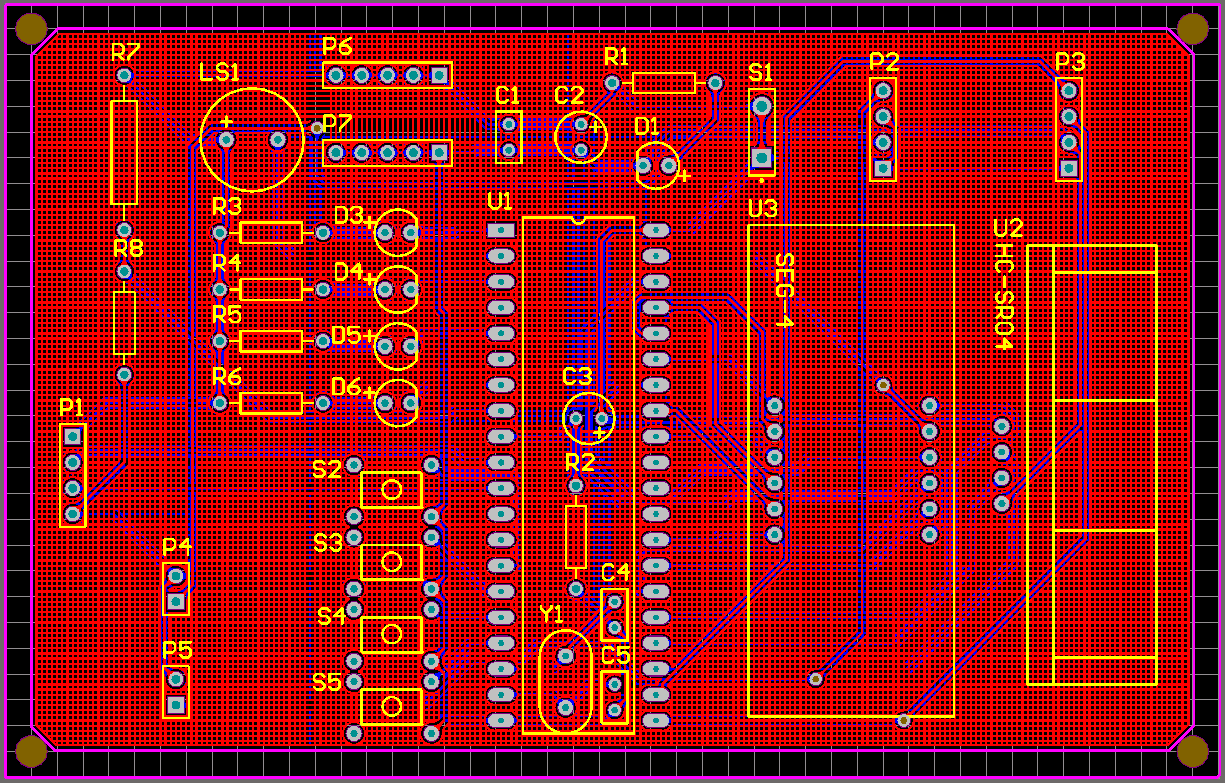Click push button S2 footprint

click(392, 490)
